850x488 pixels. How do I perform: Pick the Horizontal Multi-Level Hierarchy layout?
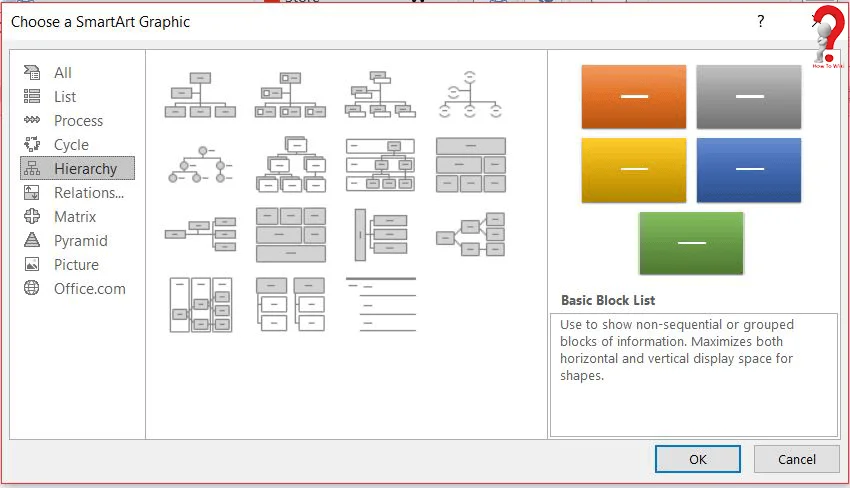click(381, 234)
